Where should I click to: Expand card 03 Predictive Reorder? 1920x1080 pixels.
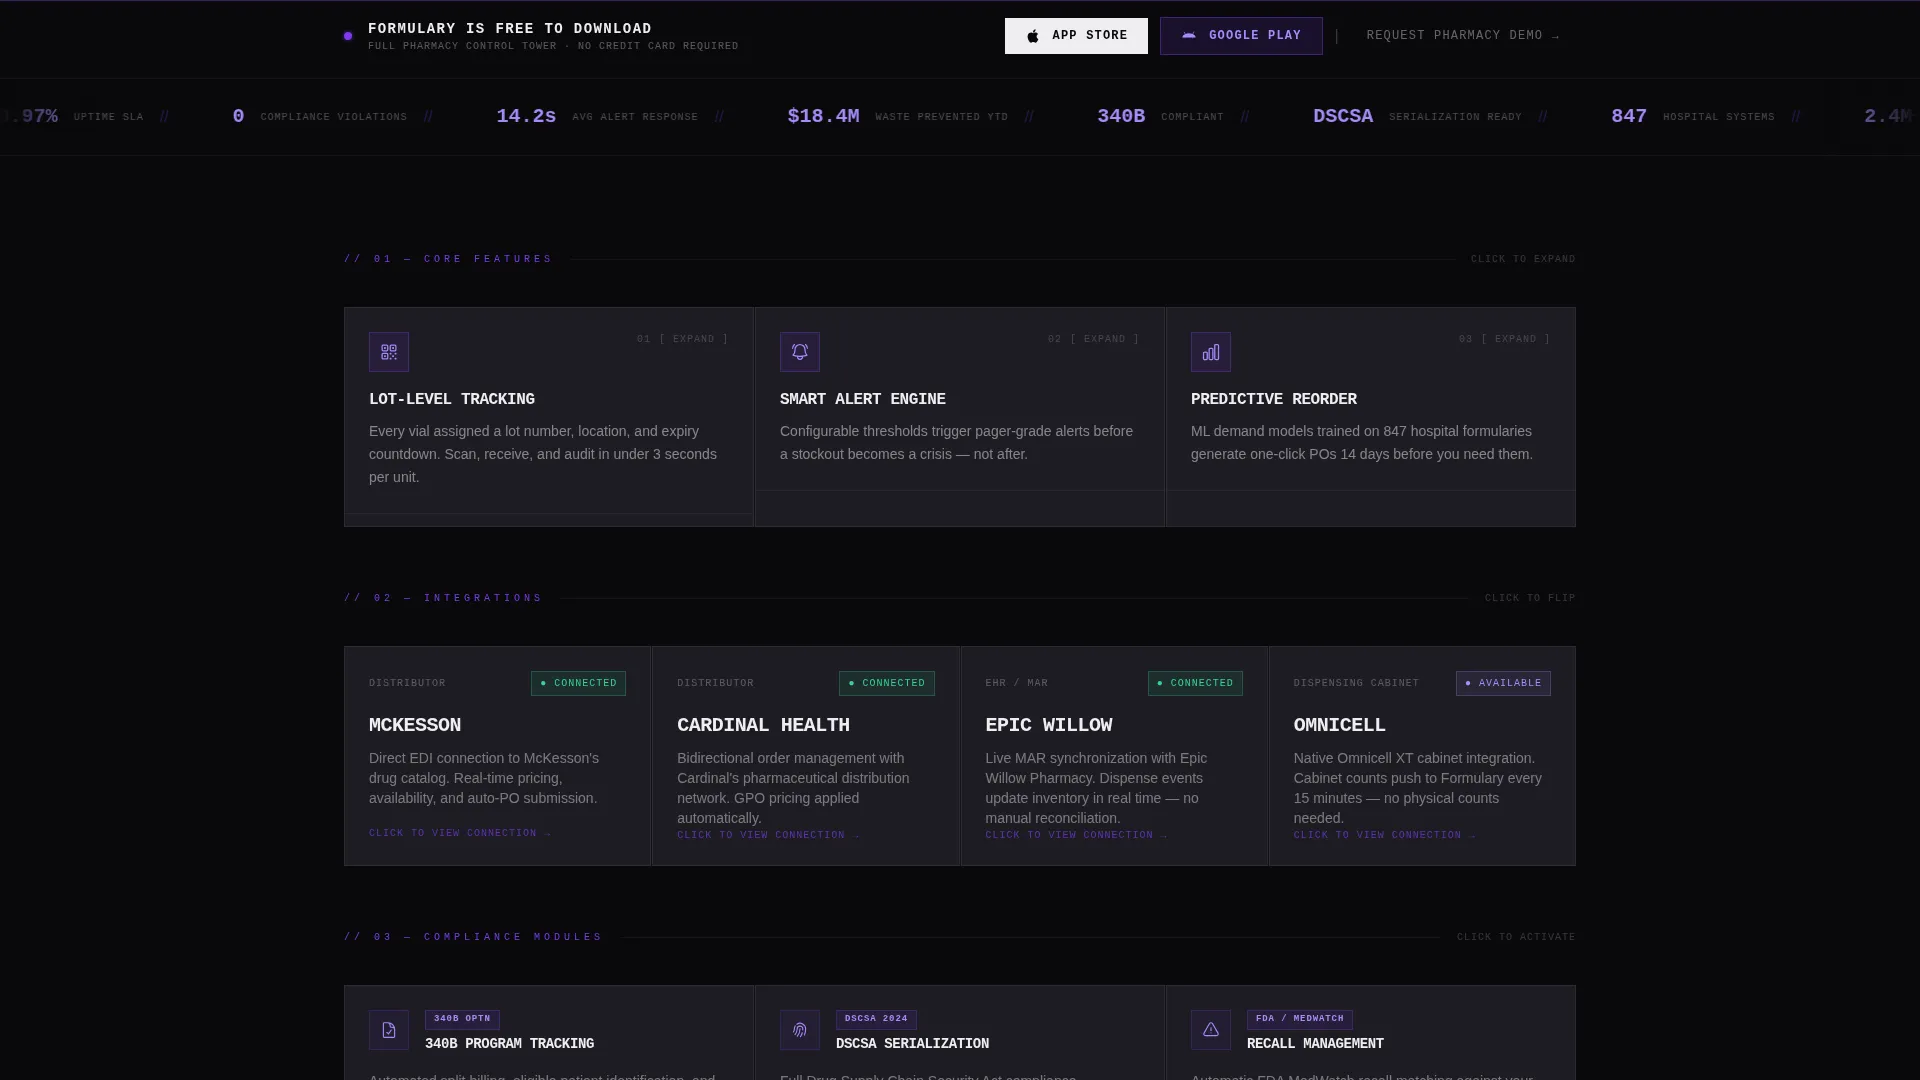coord(1505,339)
